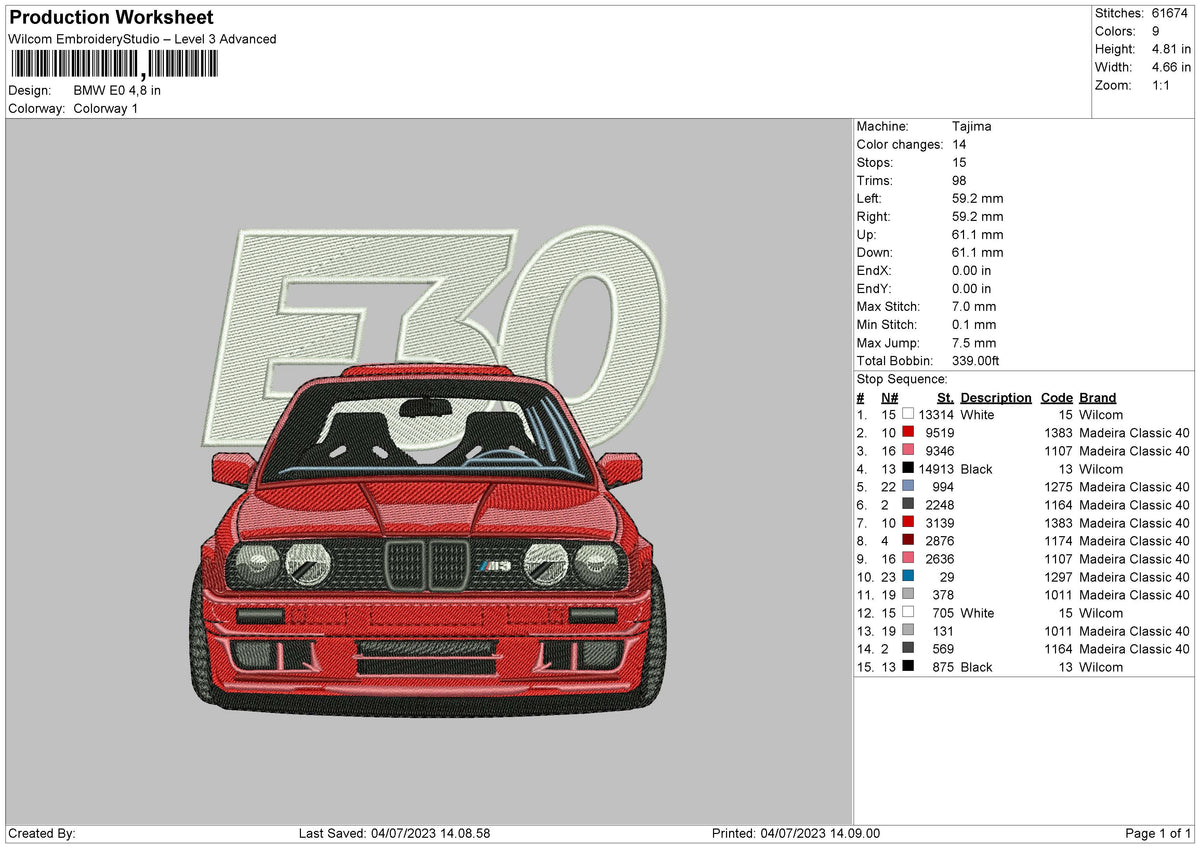This screenshot has height=848, width=1200.
Task: Click the Production Worksheet title
Action: point(110,17)
